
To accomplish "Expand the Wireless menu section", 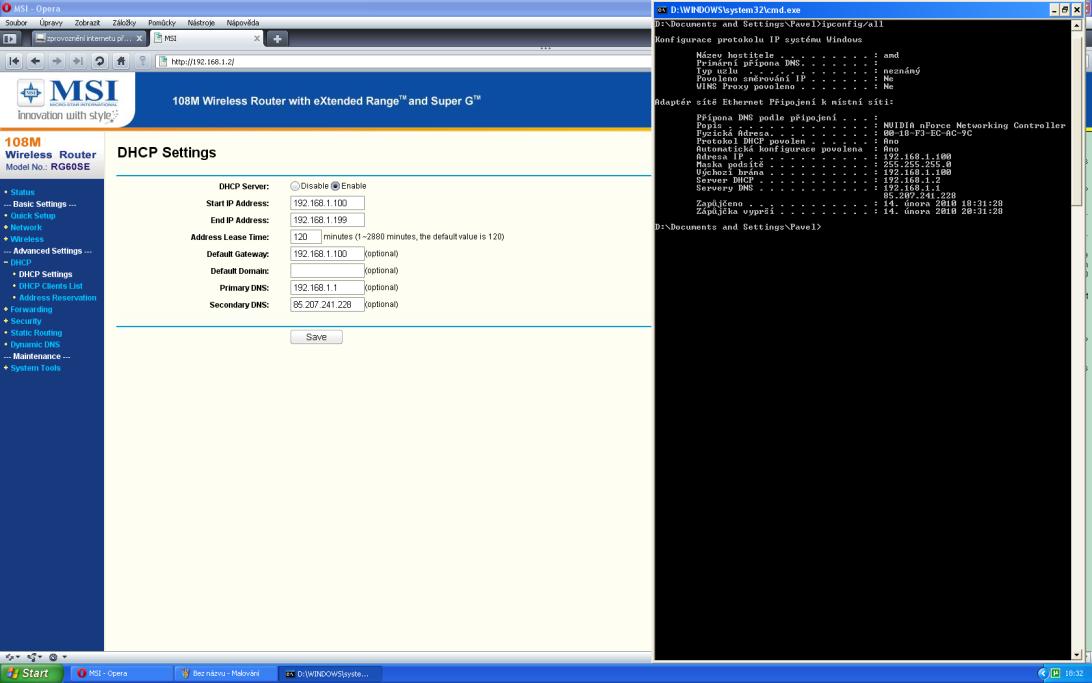I will pyautogui.click(x=26, y=239).
